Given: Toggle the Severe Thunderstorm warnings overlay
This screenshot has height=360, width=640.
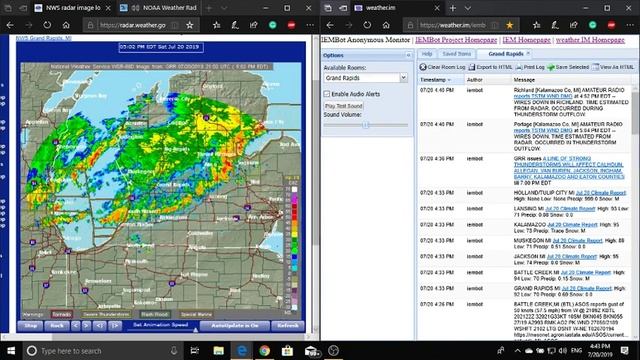Looking at the screenshot, I should pos(106,314).
